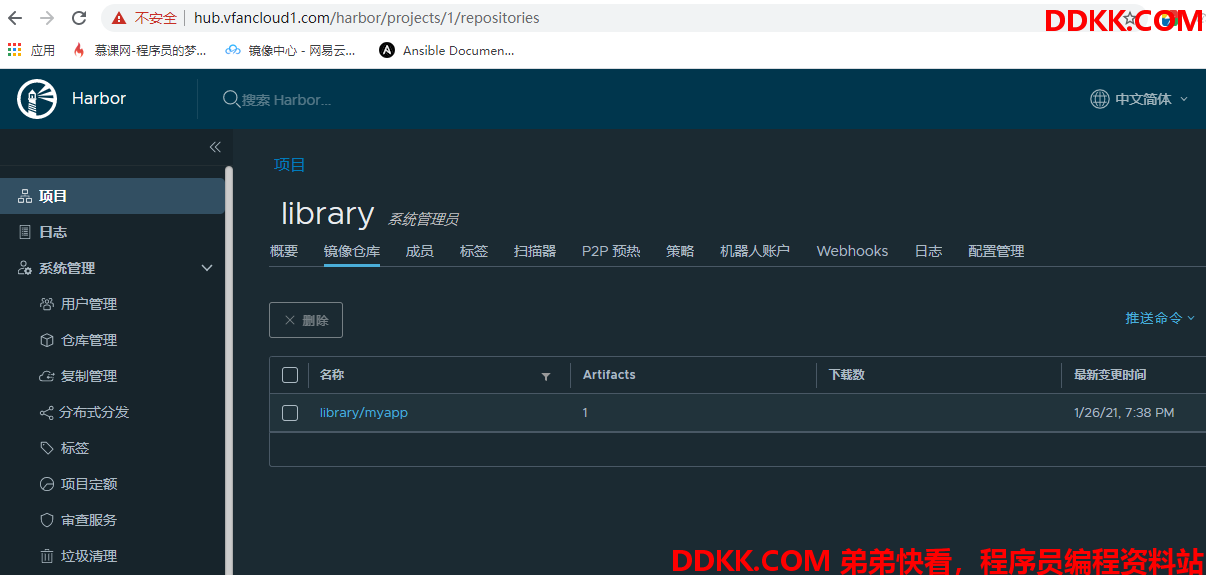
Task: Switch to the 策略 tab
Action: (x=680, y=251)
